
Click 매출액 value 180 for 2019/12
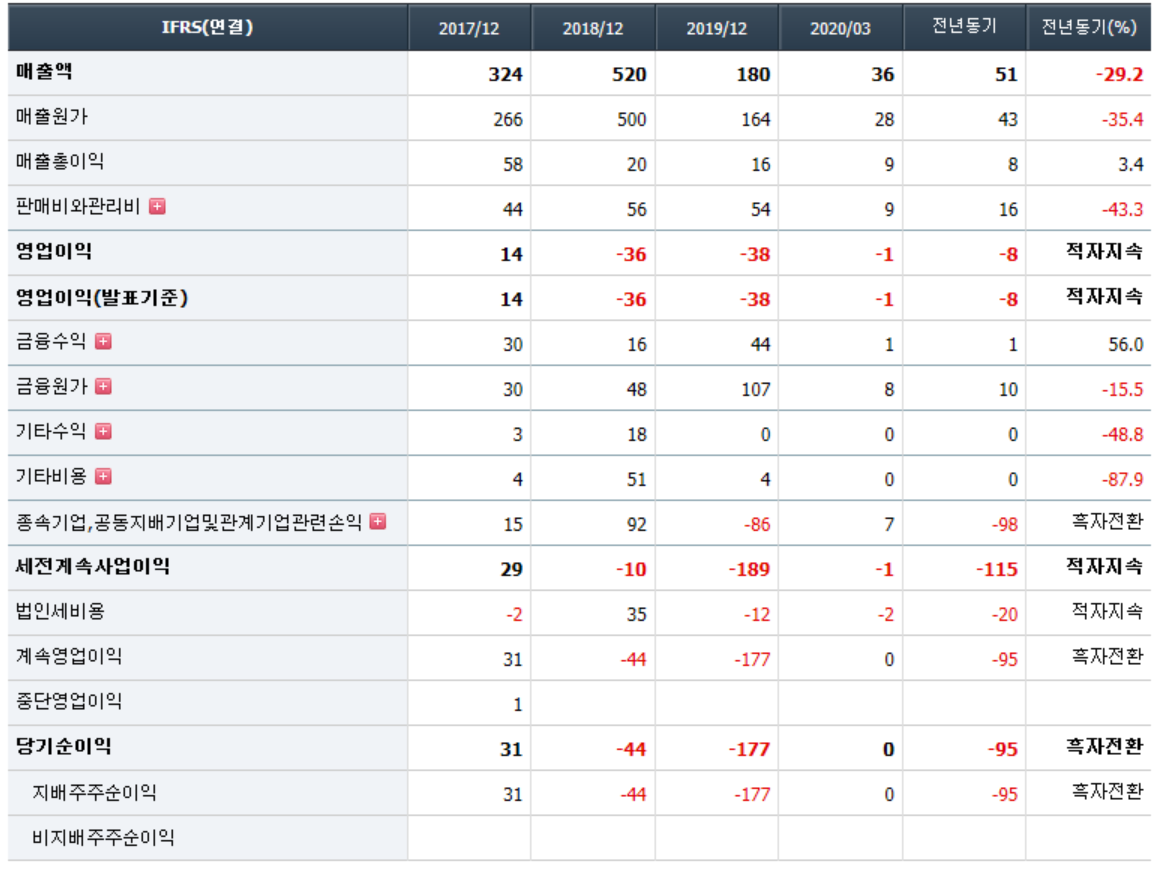click(x=753, y=74)
